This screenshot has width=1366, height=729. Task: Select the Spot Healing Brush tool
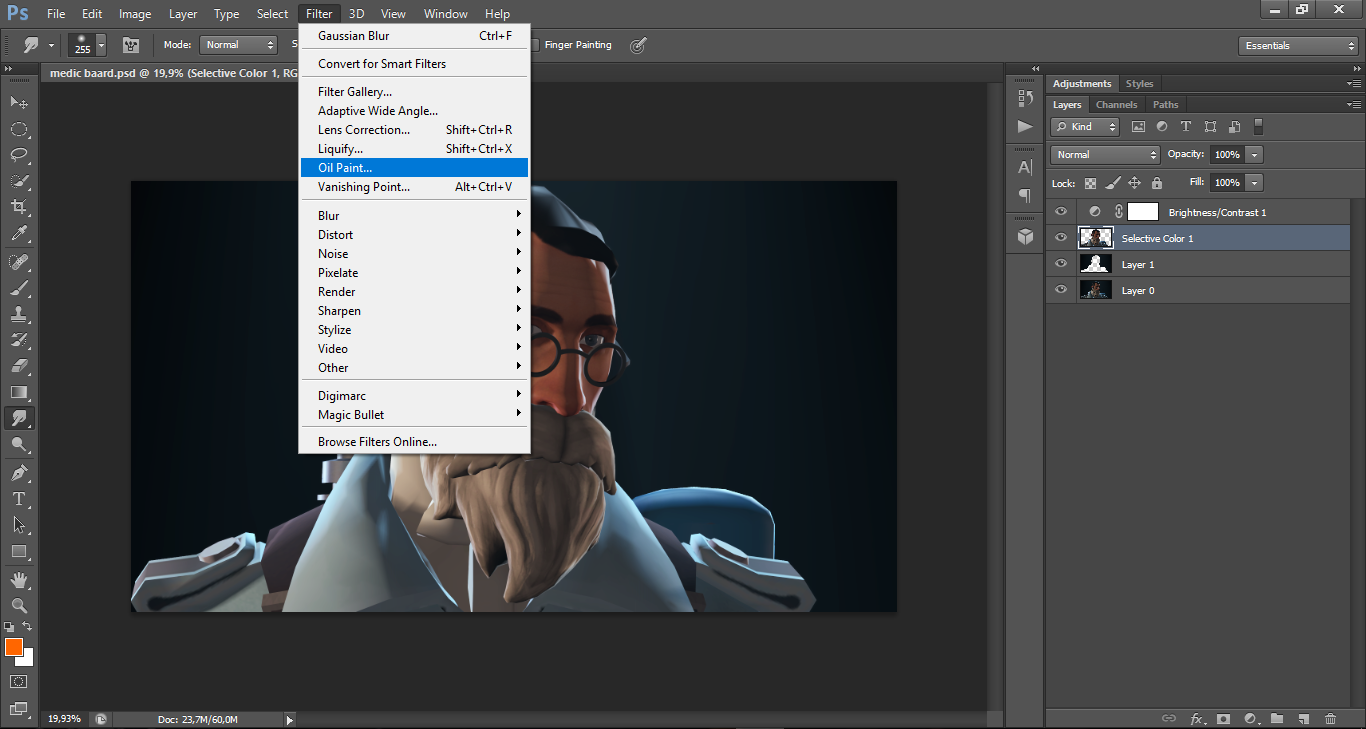(x=19, y=262)
